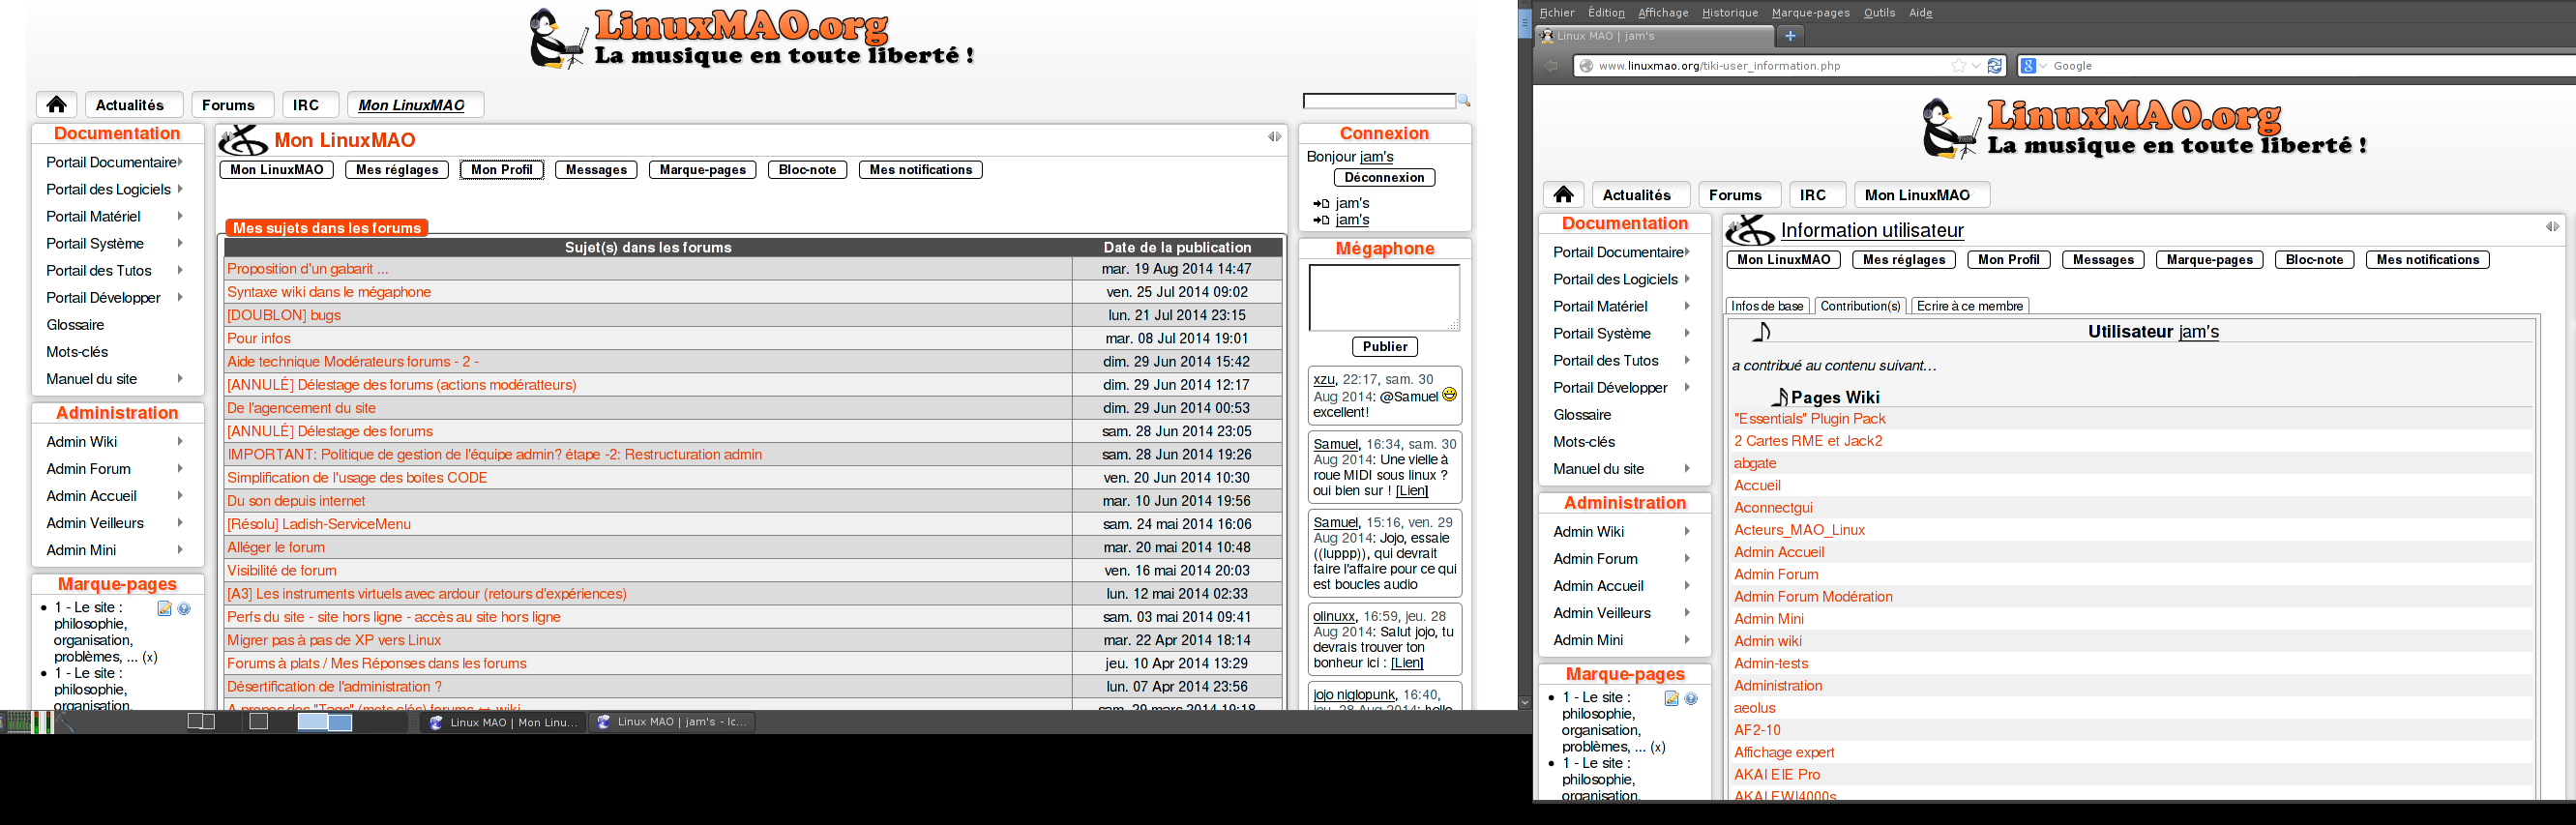Click the Google search engine icon

click(2028, 66)
